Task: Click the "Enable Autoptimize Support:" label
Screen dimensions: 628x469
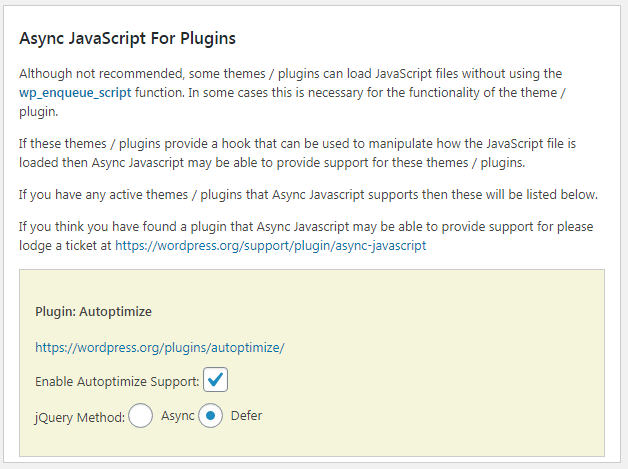Action: pos(117,382)
